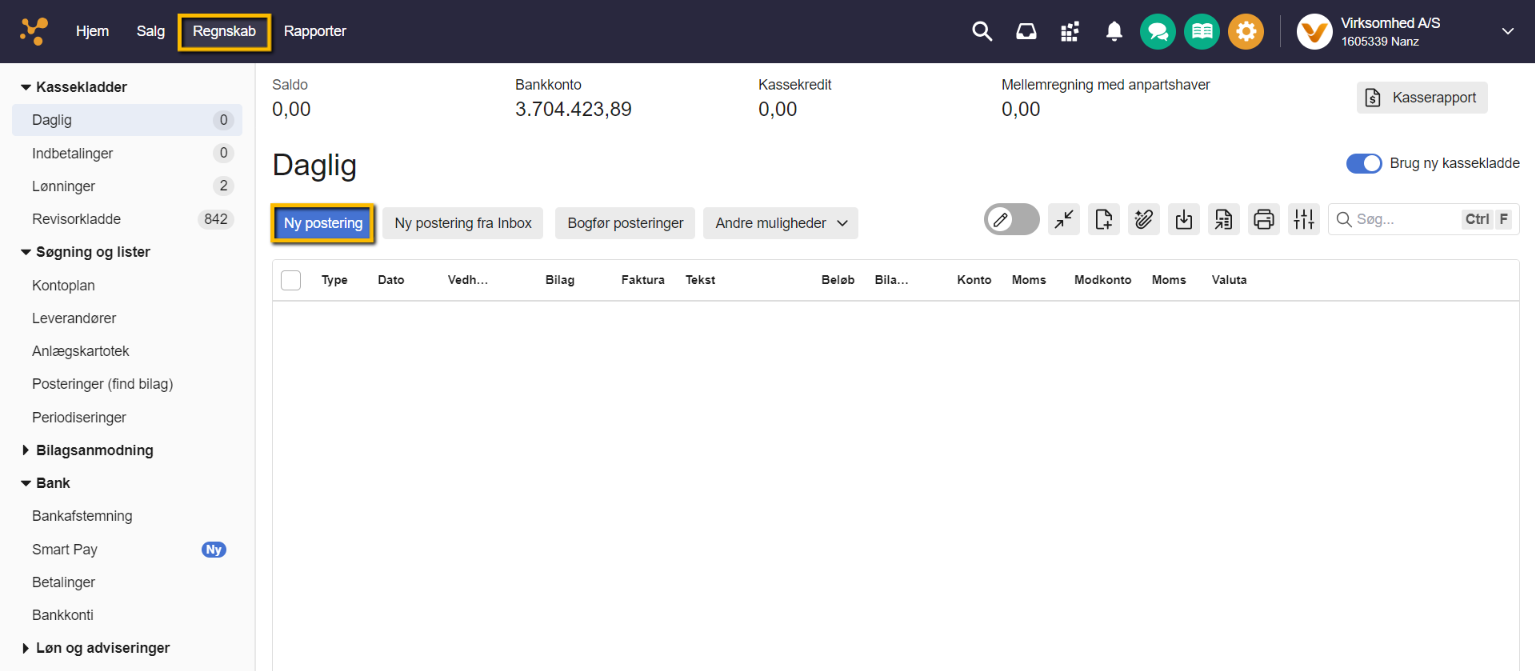Click the Ny postering button
Image resolution: width=1535 pixels, height=671 pixels.
(323, 223)
